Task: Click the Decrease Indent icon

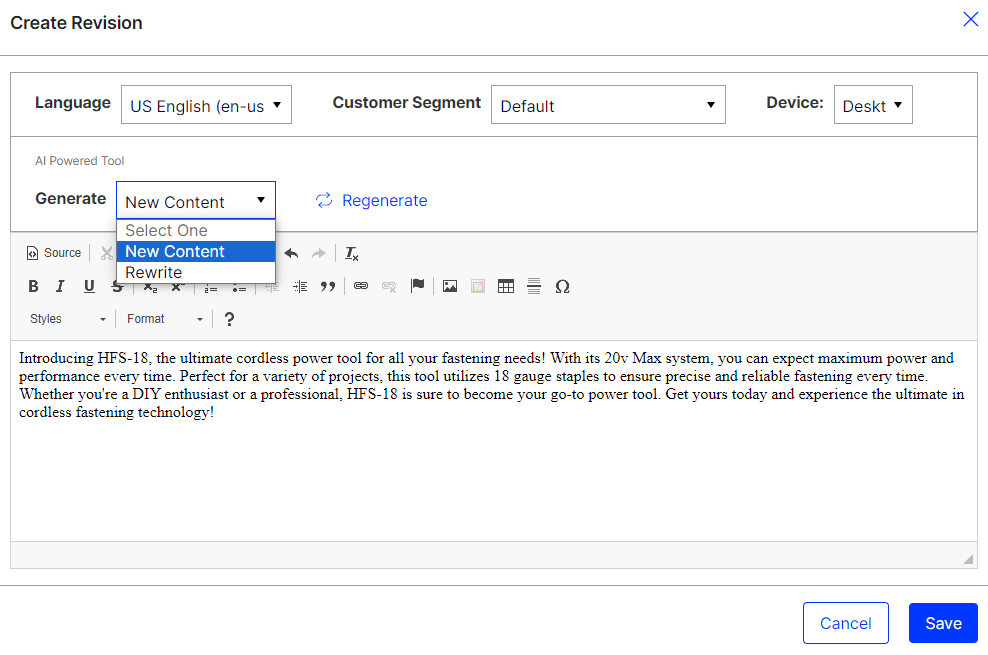Action: coord(272,287)
